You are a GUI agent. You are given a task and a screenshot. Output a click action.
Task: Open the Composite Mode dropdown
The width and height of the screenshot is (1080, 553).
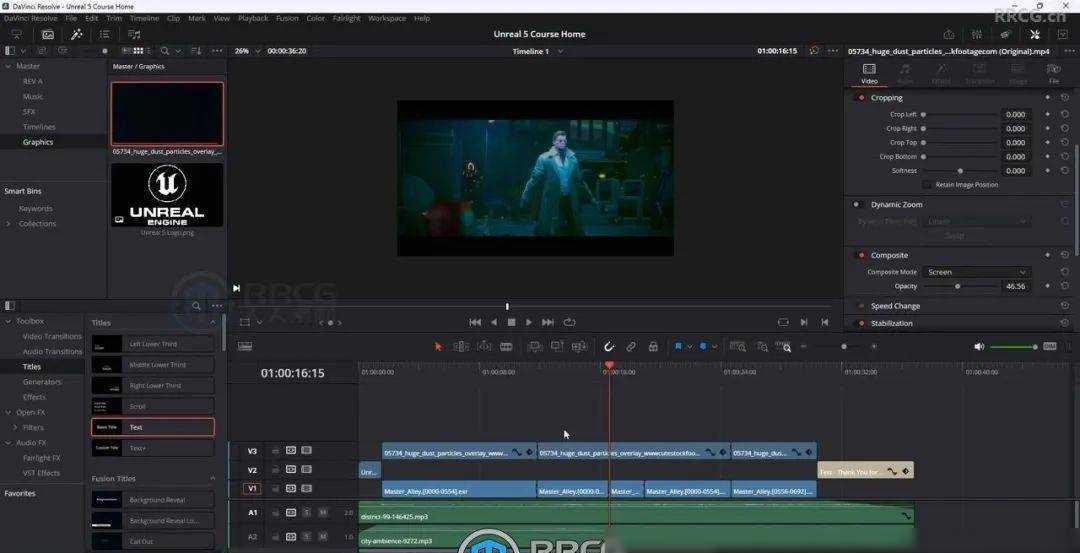click(x=976, y=272)
